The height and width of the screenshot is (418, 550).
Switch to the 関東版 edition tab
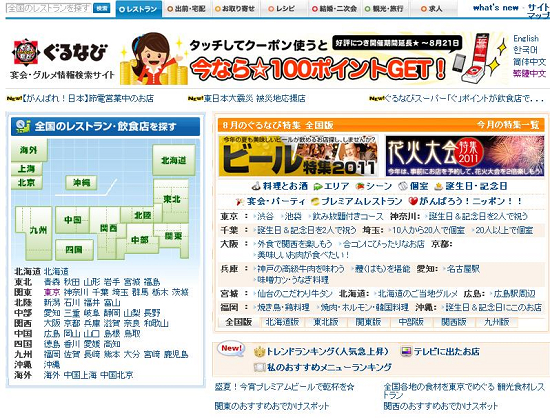pos(368,322)
